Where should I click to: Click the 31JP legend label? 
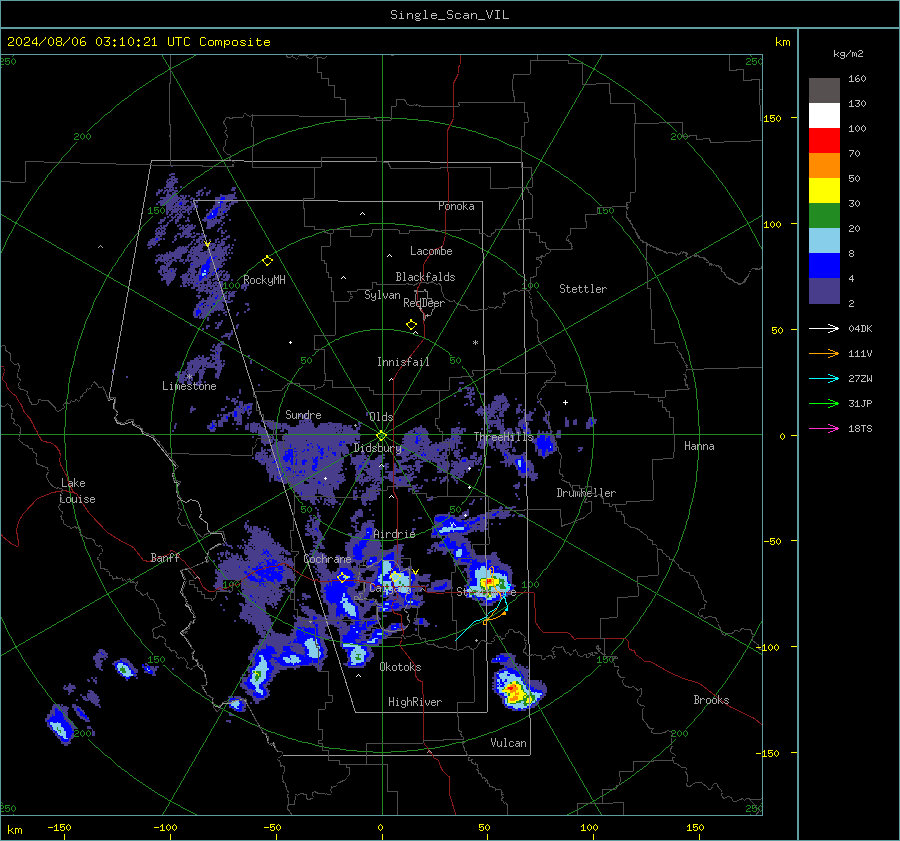click(860, 404)
